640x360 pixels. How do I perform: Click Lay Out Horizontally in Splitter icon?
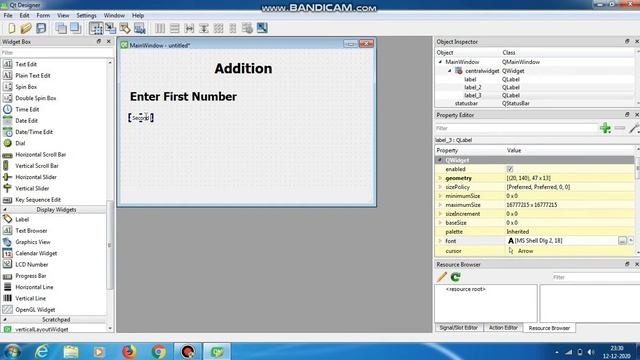click(x=189, y=28)
